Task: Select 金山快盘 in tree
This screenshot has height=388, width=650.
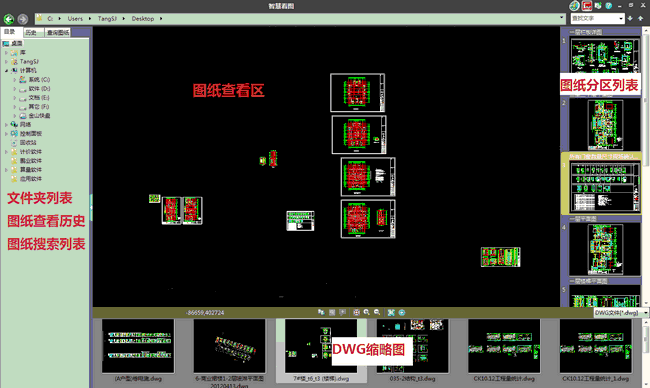Action: 39,116
